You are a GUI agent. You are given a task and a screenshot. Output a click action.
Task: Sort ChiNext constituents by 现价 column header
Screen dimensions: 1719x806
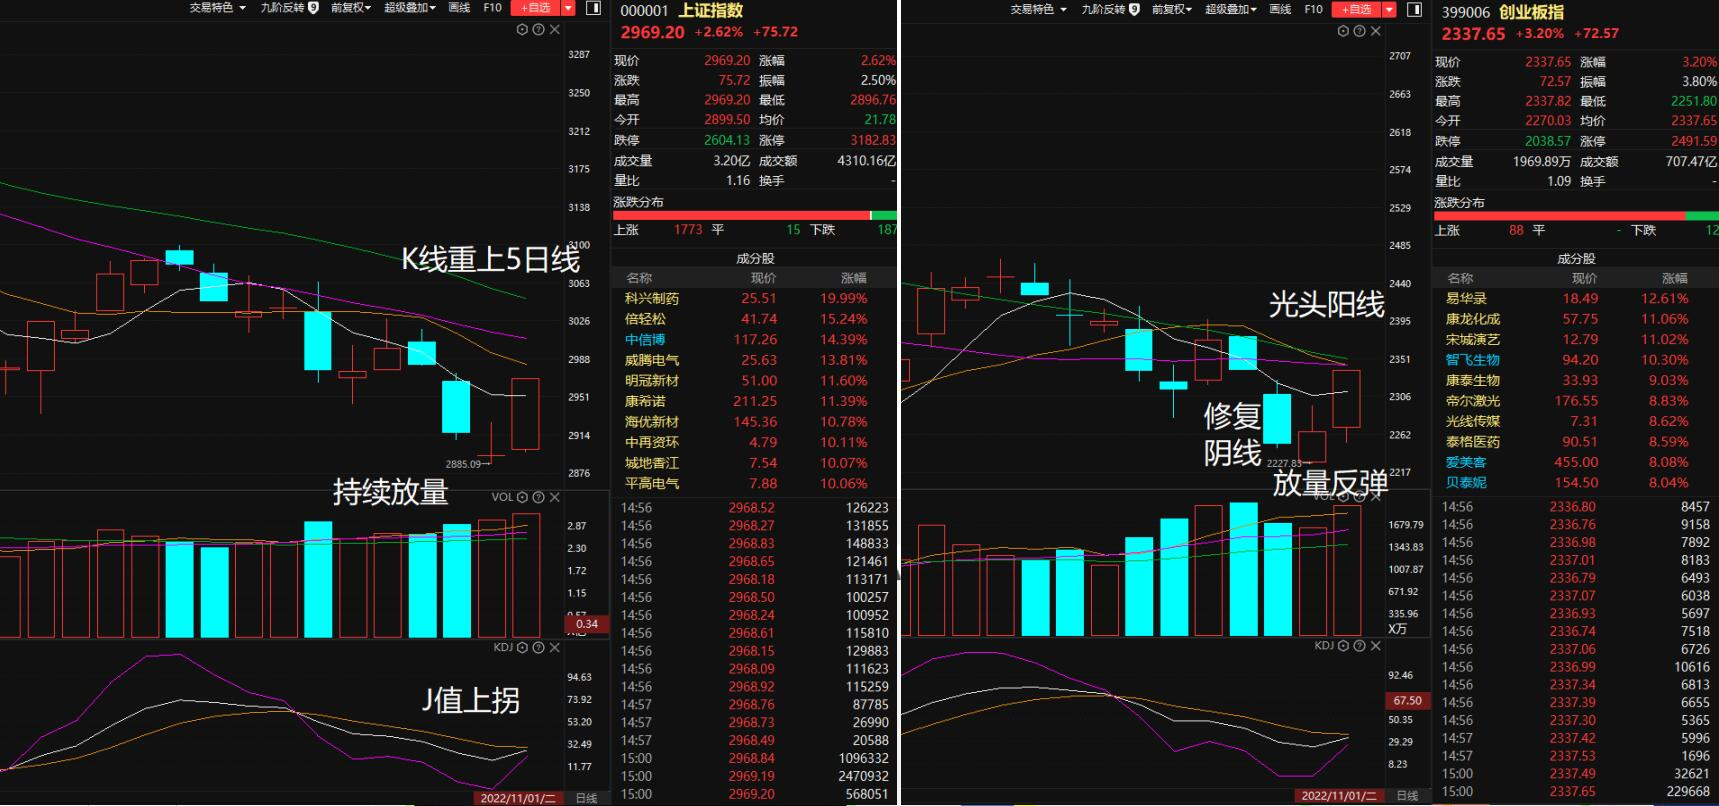pos(1583,278)
